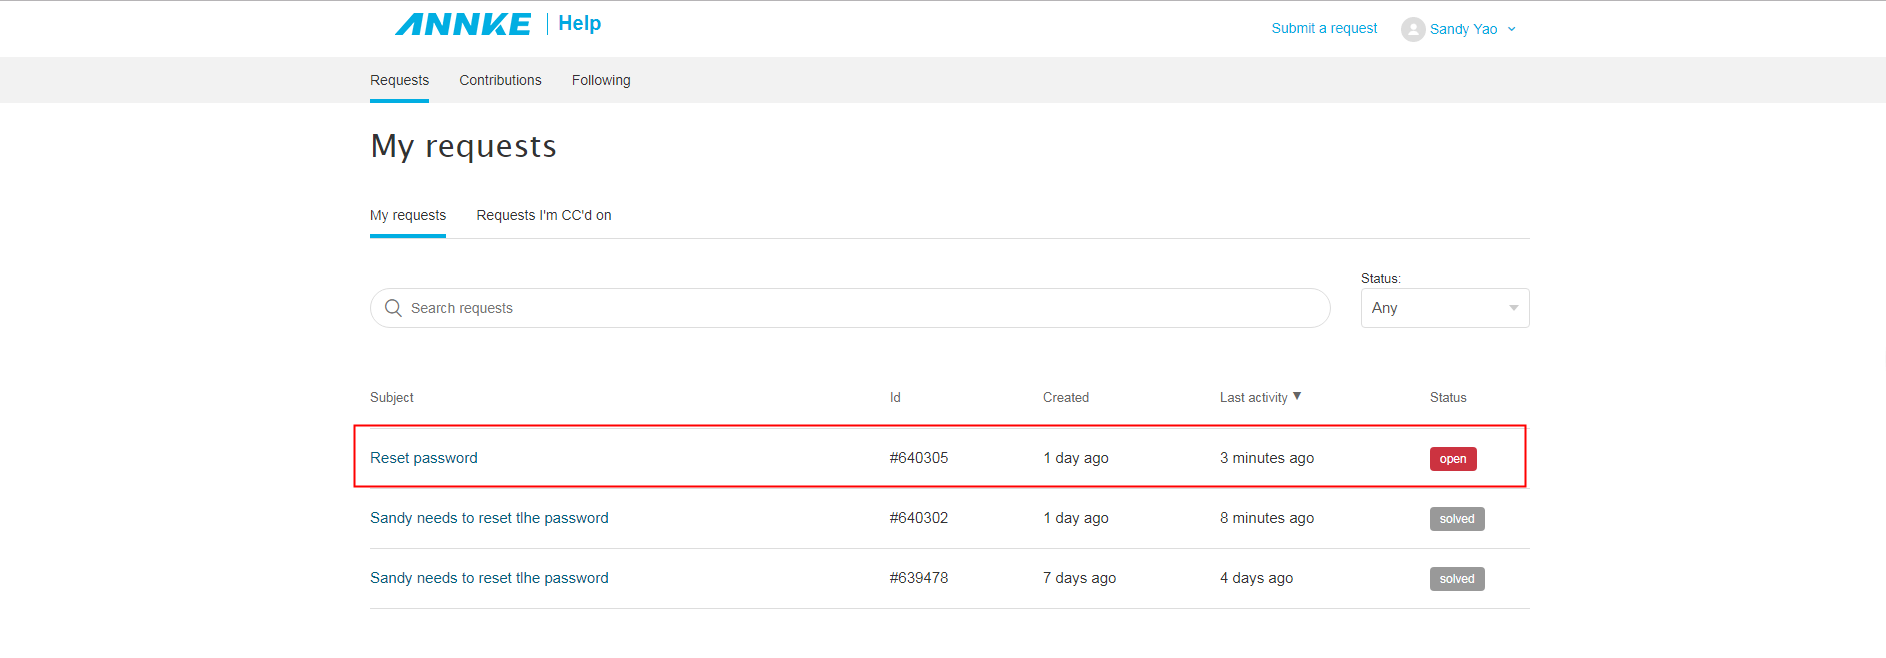Open the Requests I'm CC'd on tab

point(544,215)
